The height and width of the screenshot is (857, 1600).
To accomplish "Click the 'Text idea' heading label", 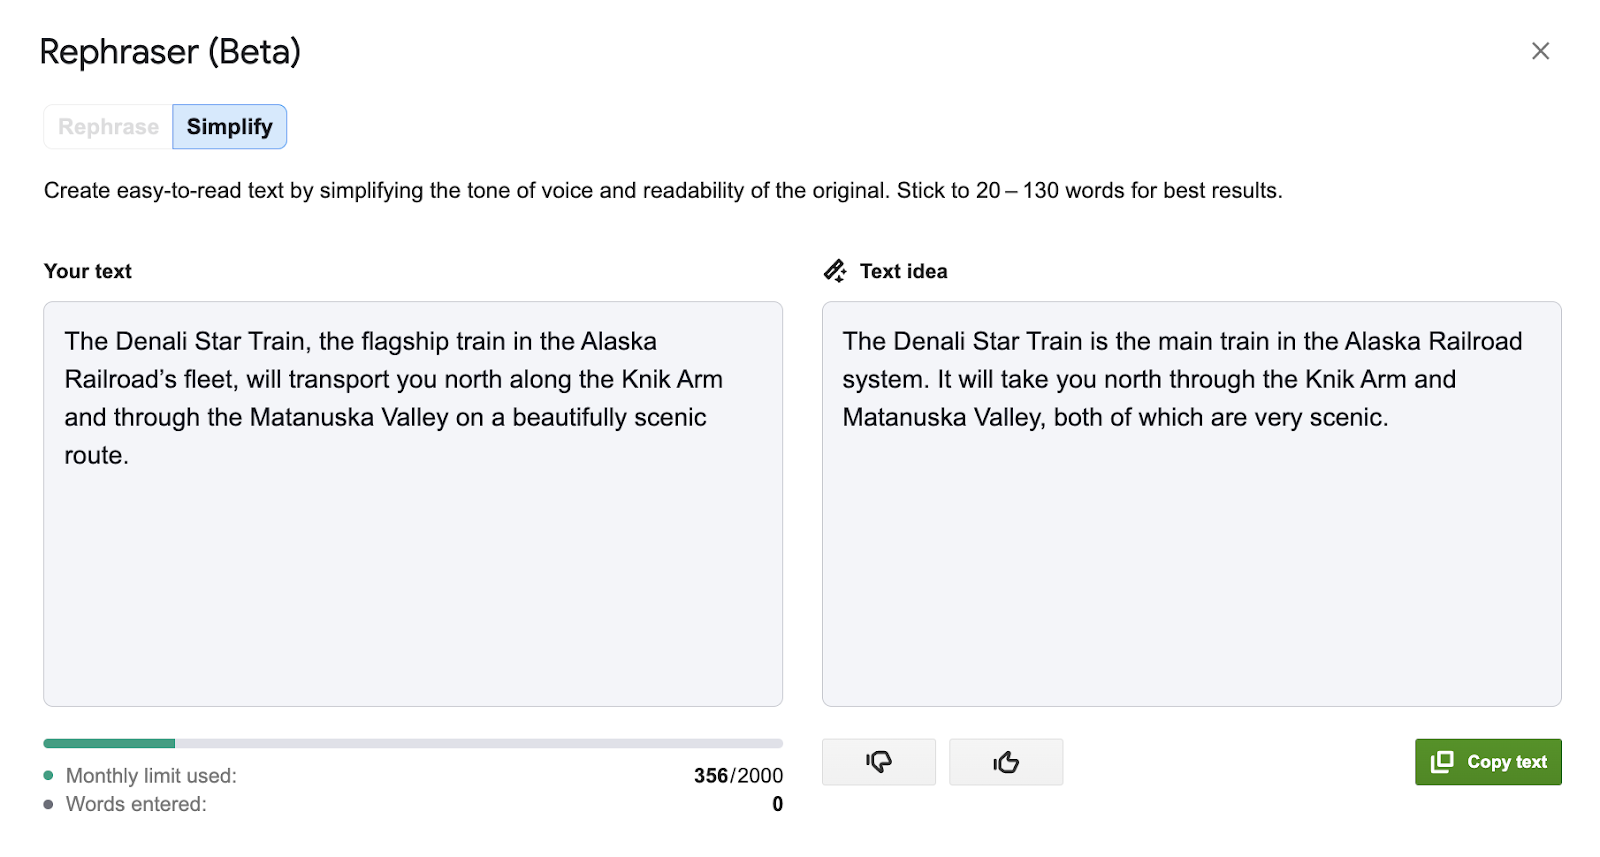I will click(903, 271).
